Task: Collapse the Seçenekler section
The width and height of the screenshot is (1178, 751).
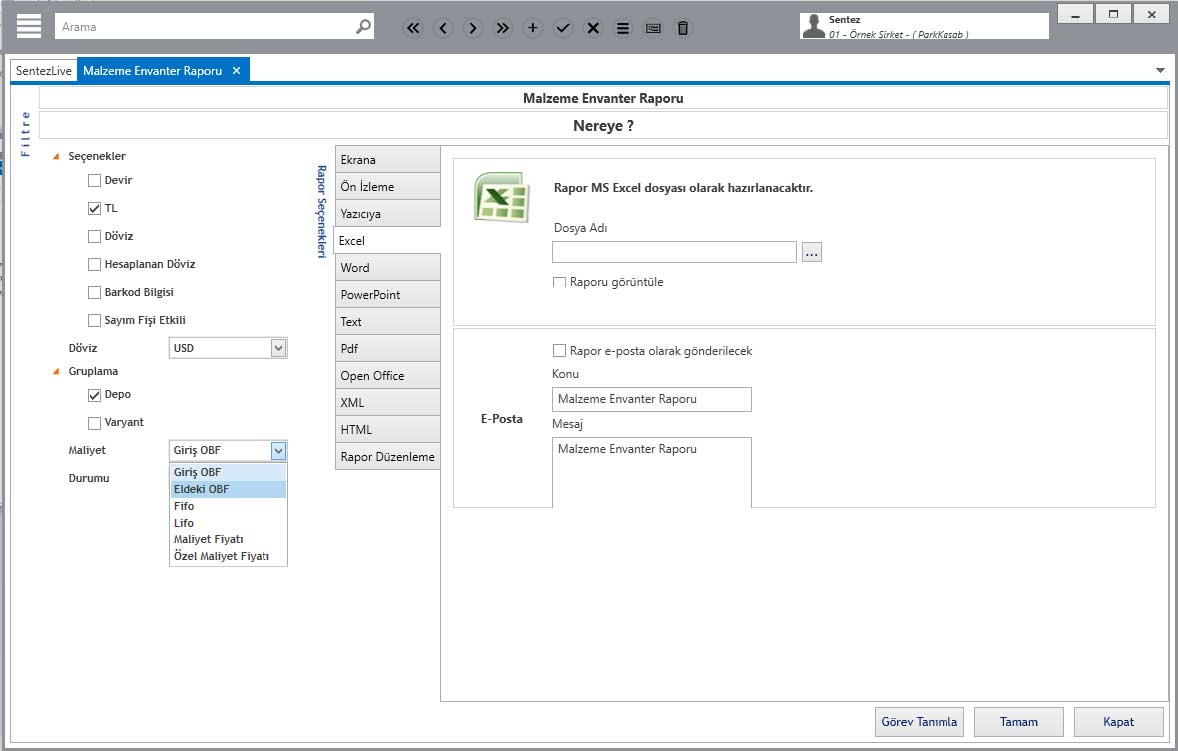Action: (x=56, y=157)
